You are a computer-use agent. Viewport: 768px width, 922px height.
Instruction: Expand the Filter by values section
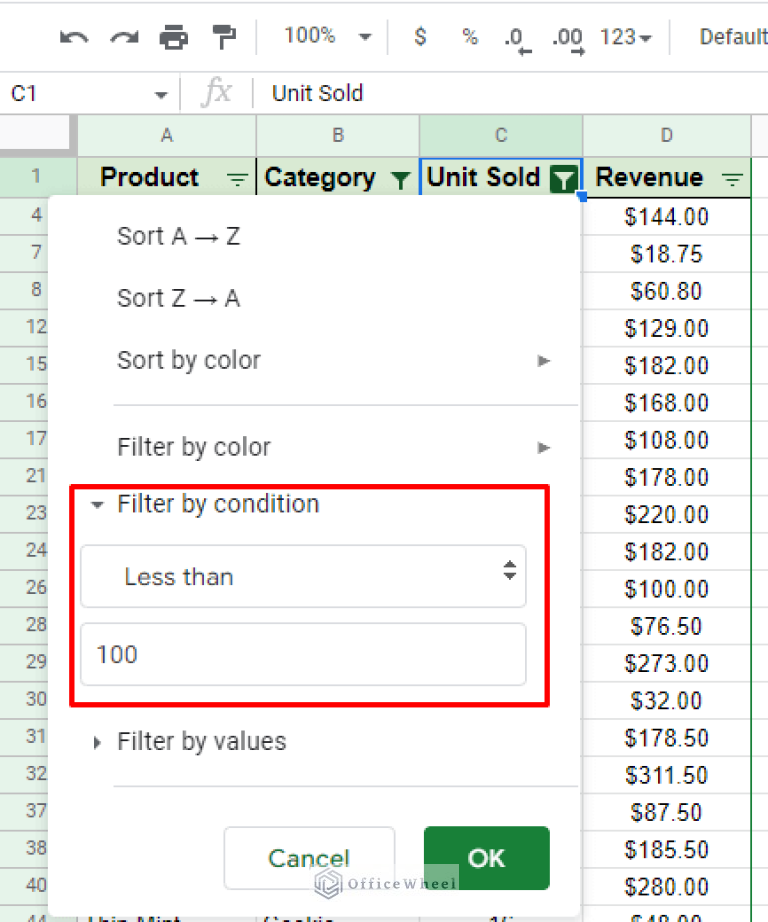pos(97,742)
